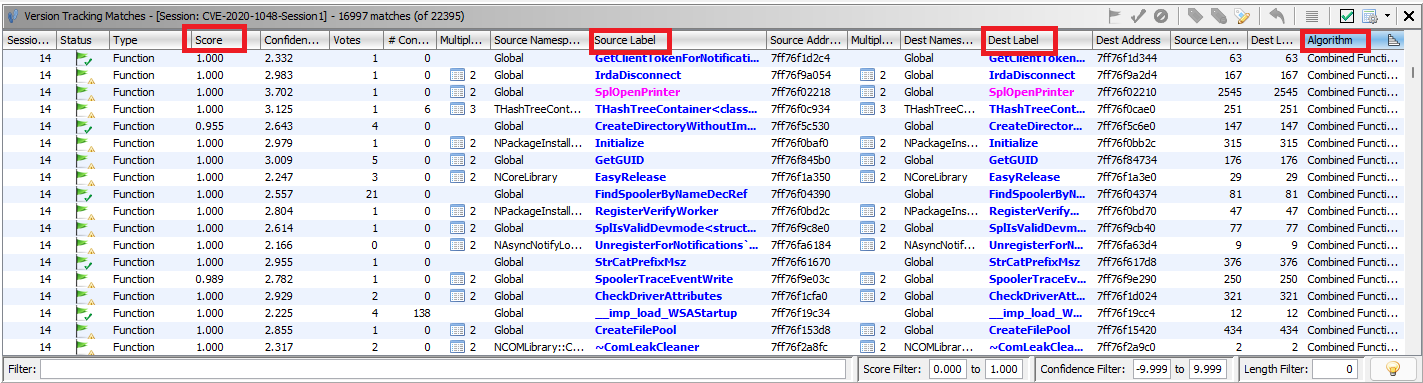Toggle the green checkbox toolbar icon

(x=1347, y=16)
